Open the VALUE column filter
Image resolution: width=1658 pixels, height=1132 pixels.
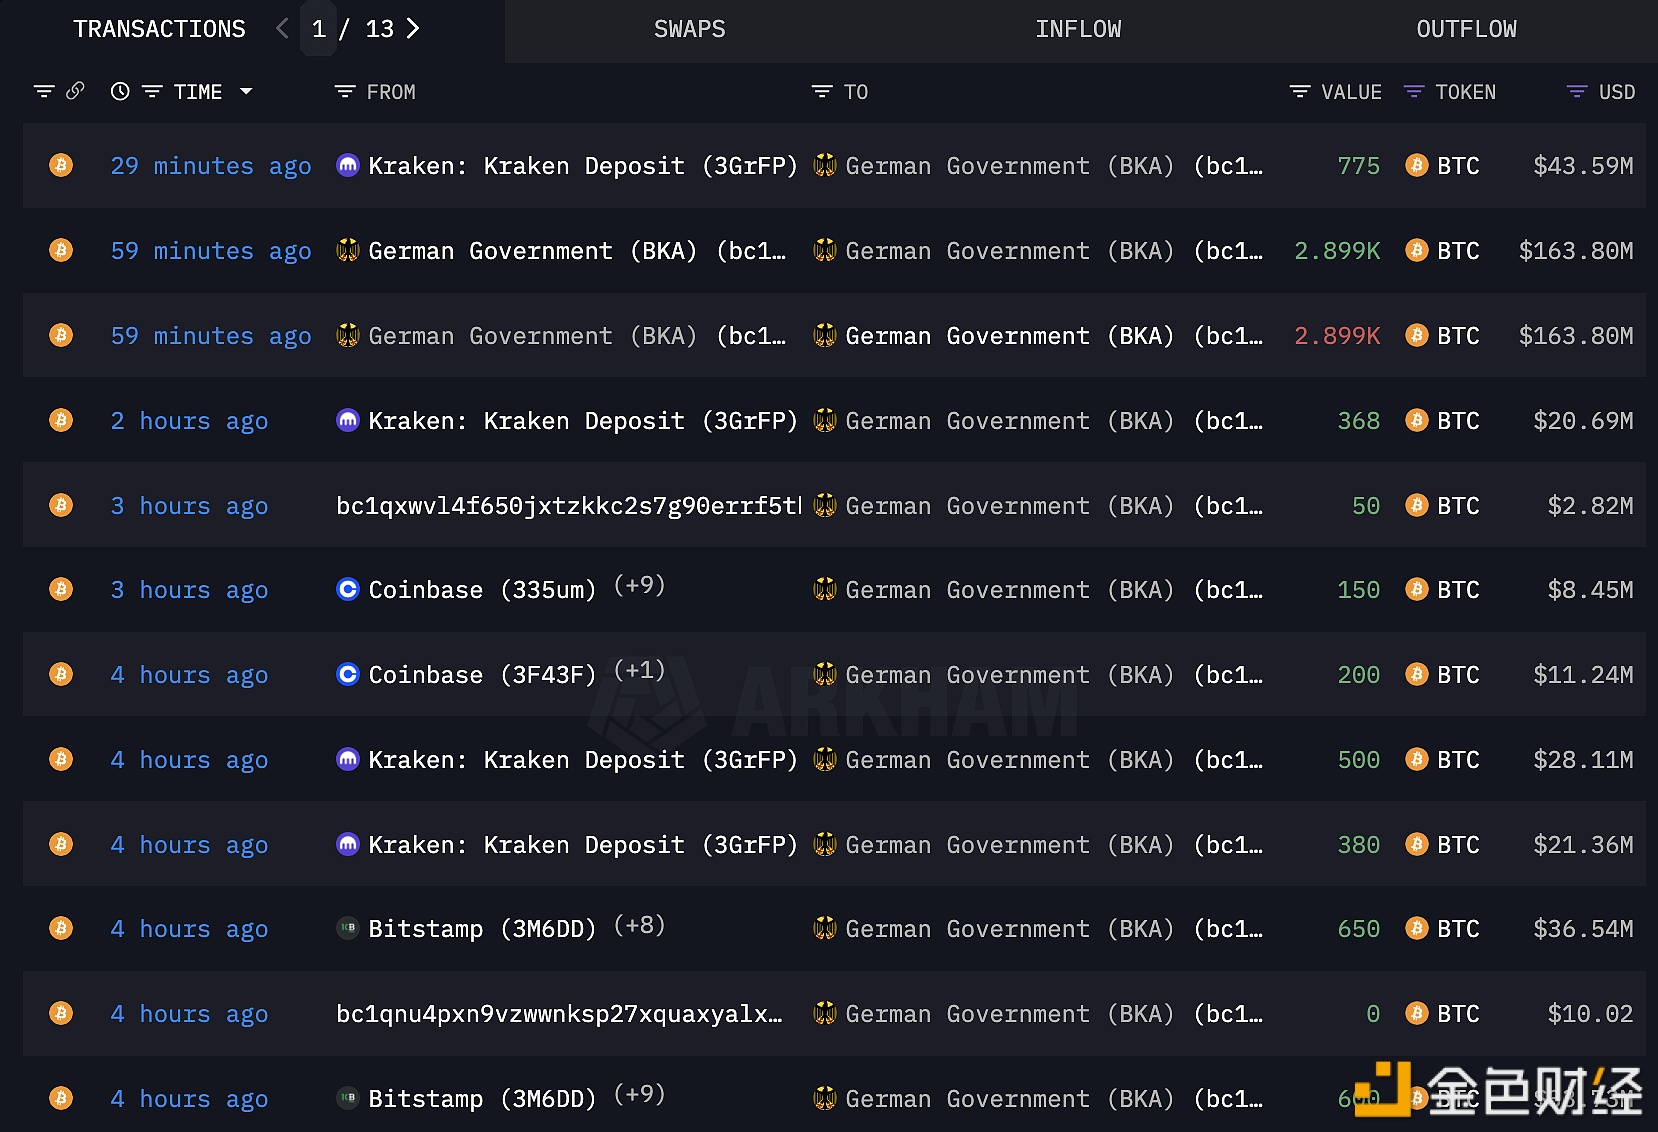[1300, 92]
